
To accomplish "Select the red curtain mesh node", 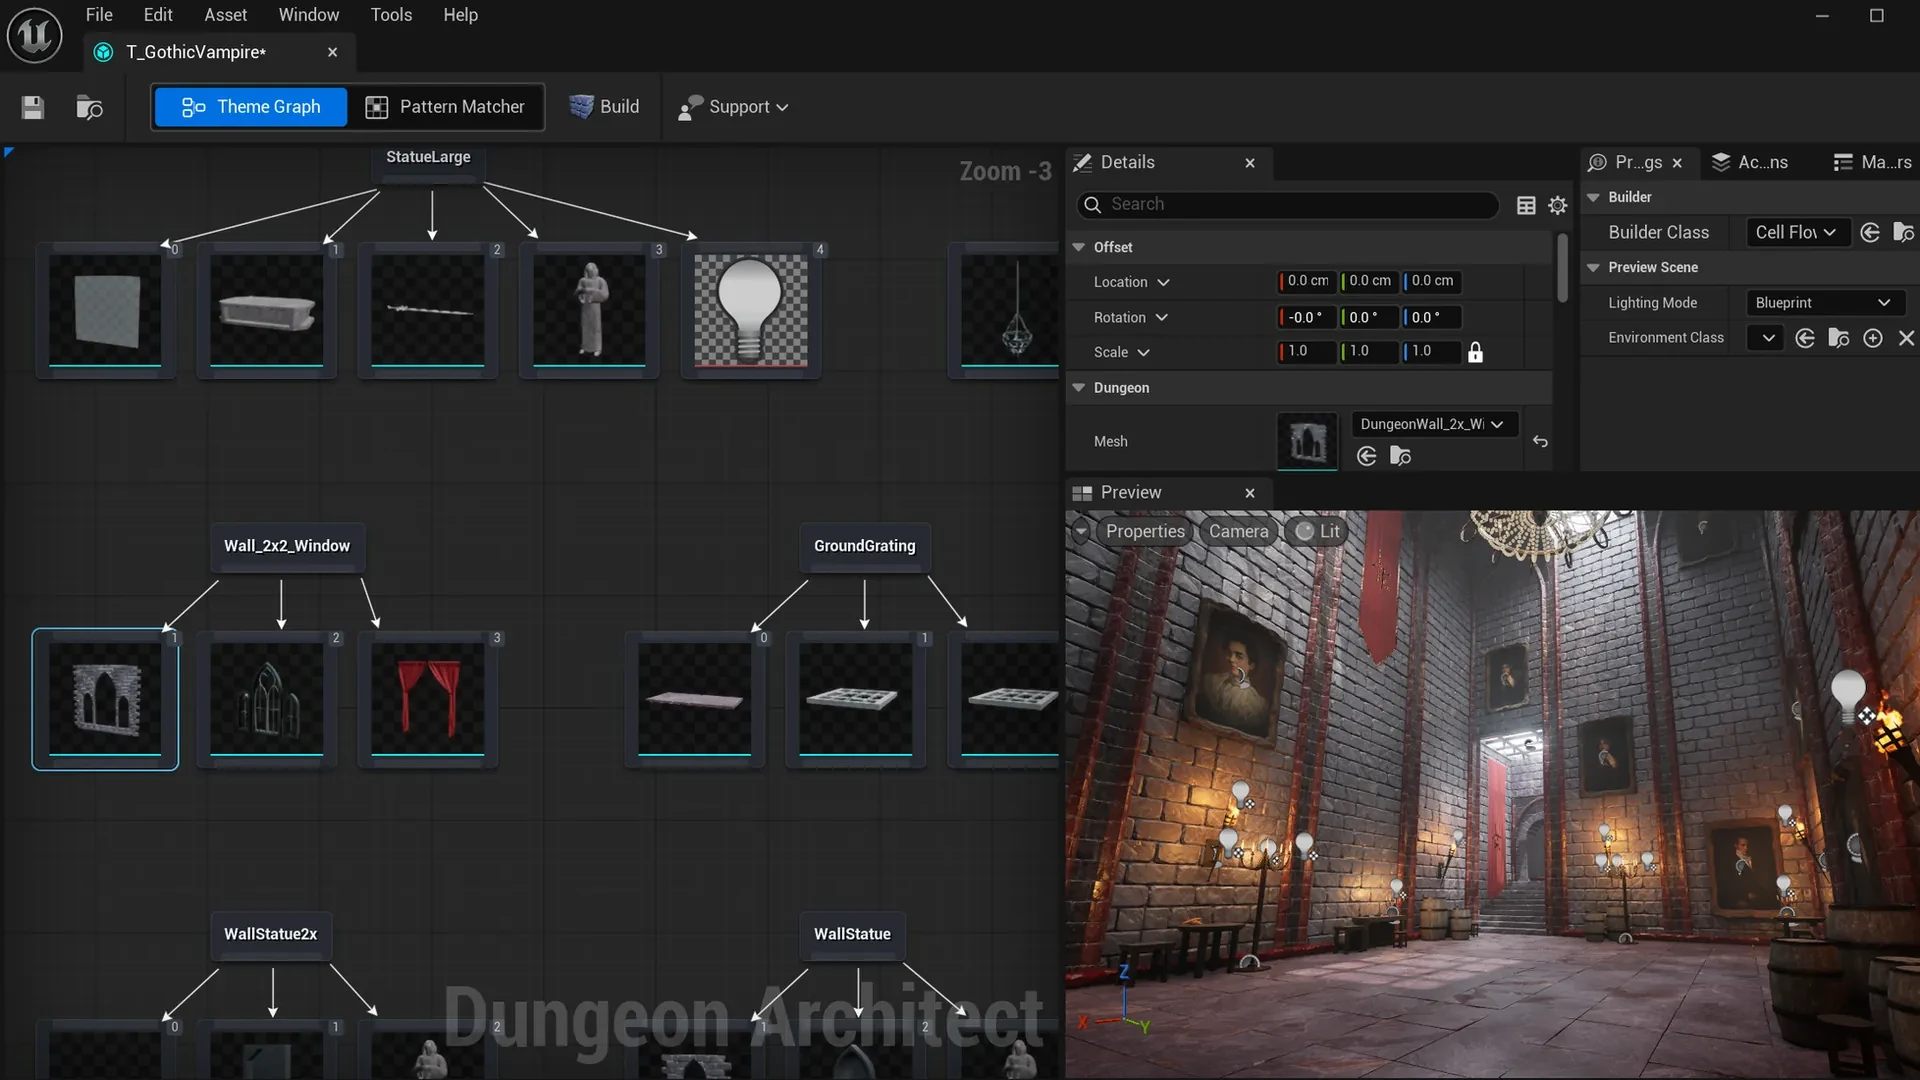I will [x=428, y=699].
